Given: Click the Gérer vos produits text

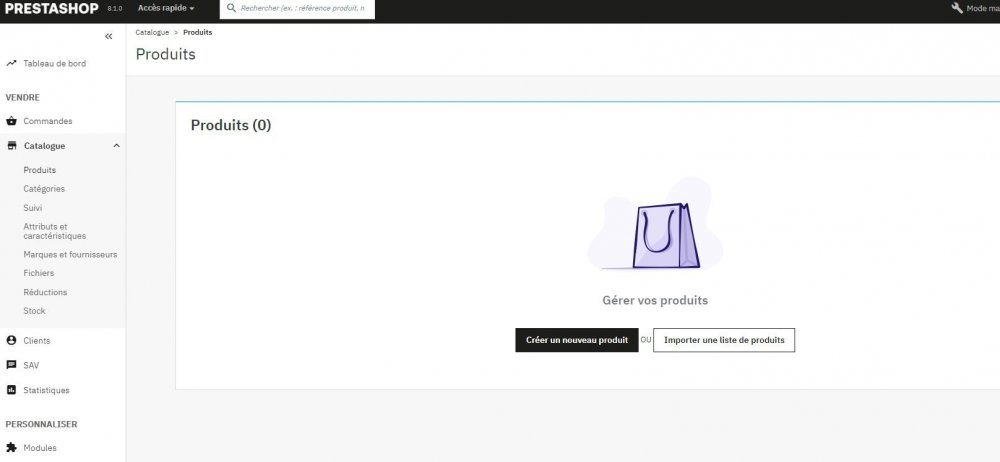Looking at the screenshot, I should pos(655,300).
